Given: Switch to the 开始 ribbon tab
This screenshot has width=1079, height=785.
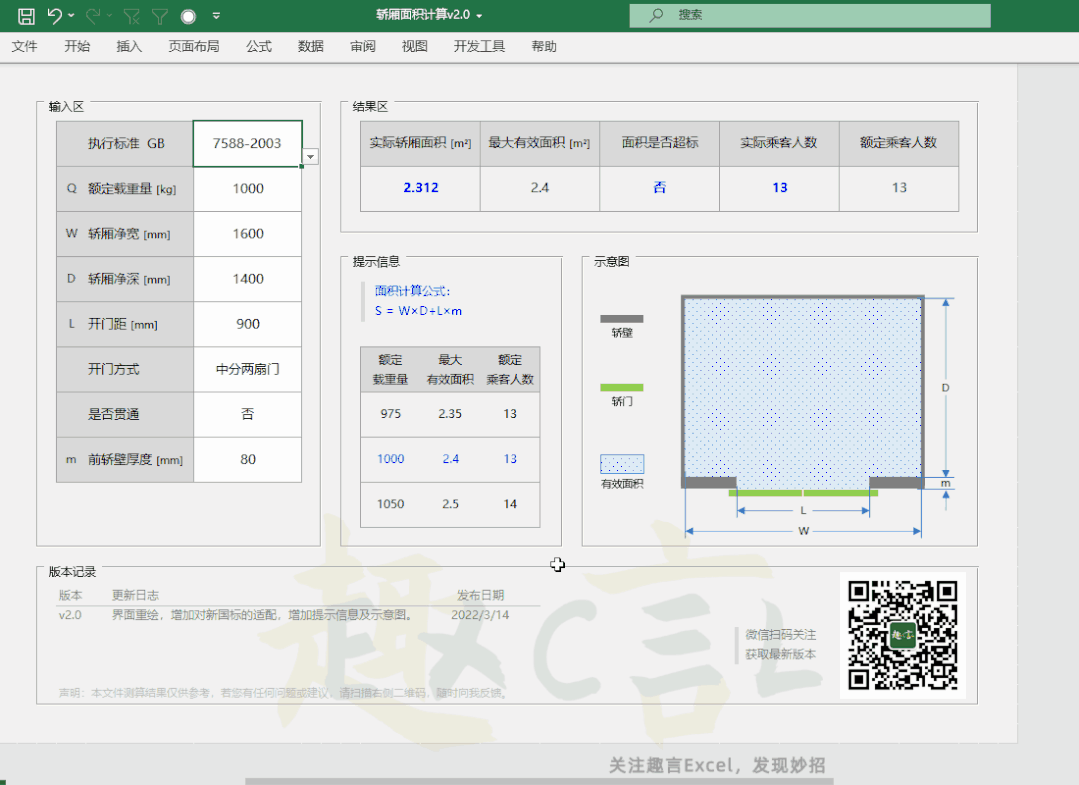Looking at the screenshot, I should (77, 46).
